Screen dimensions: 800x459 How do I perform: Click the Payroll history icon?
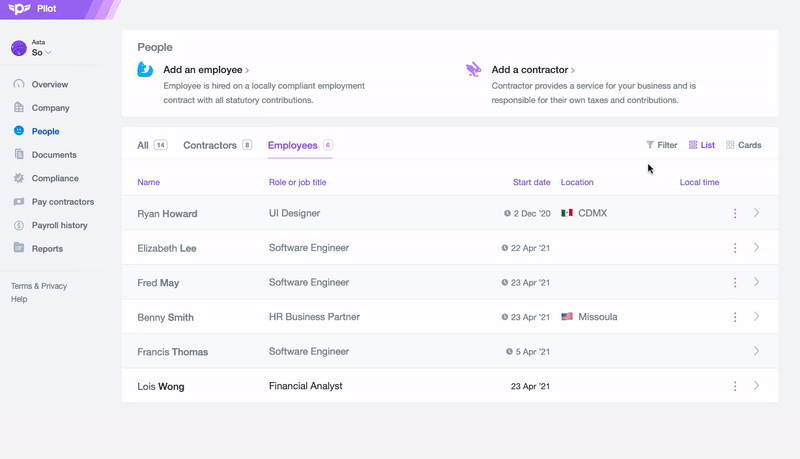(19, 225)
